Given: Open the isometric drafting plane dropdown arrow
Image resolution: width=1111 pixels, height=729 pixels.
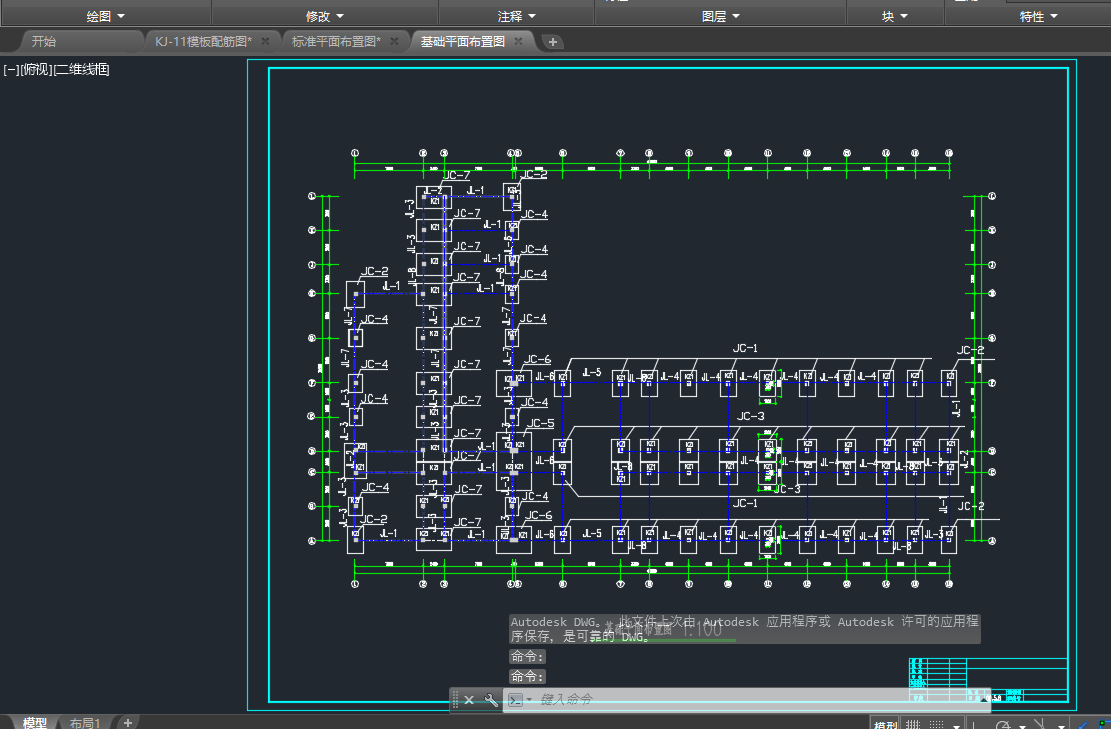Looking at the screenshot, I should (1061, 726).
